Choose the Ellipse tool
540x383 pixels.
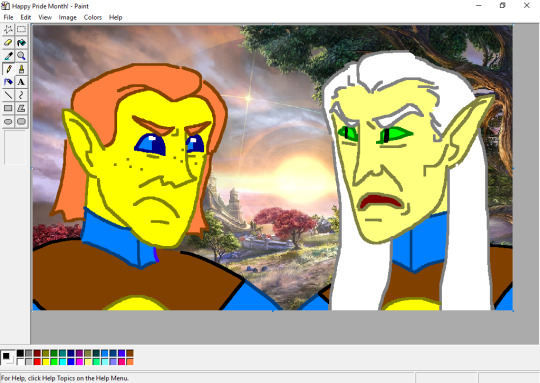8,121
